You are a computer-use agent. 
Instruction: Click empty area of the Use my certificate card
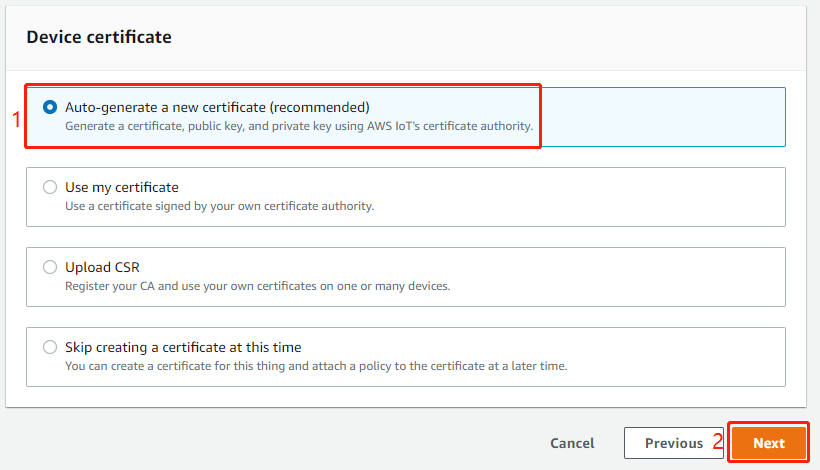pyautogui.click(x=620, y=196)
